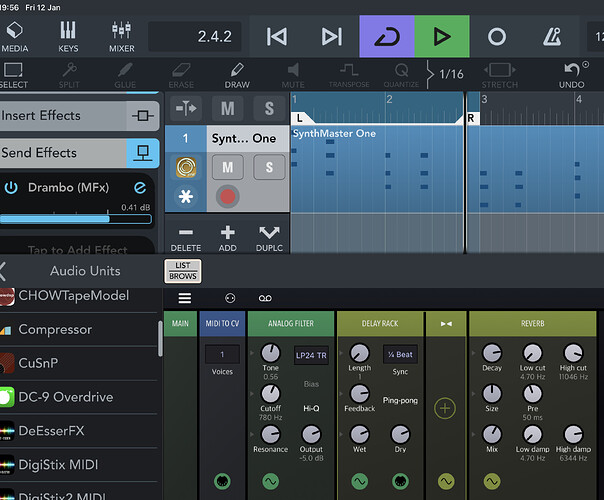604x500 pixels.
Task: Open the Keys keyboard panel
Action: pyautogui.click(x=68, y=37)
